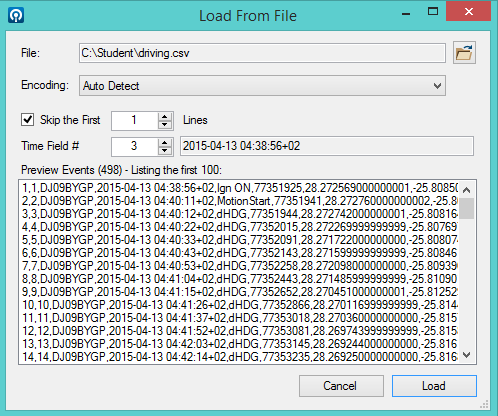Image resolution: width=498 pixels, height=416 pixels.
Task: Click the Load button
Action: pos(434,386)
